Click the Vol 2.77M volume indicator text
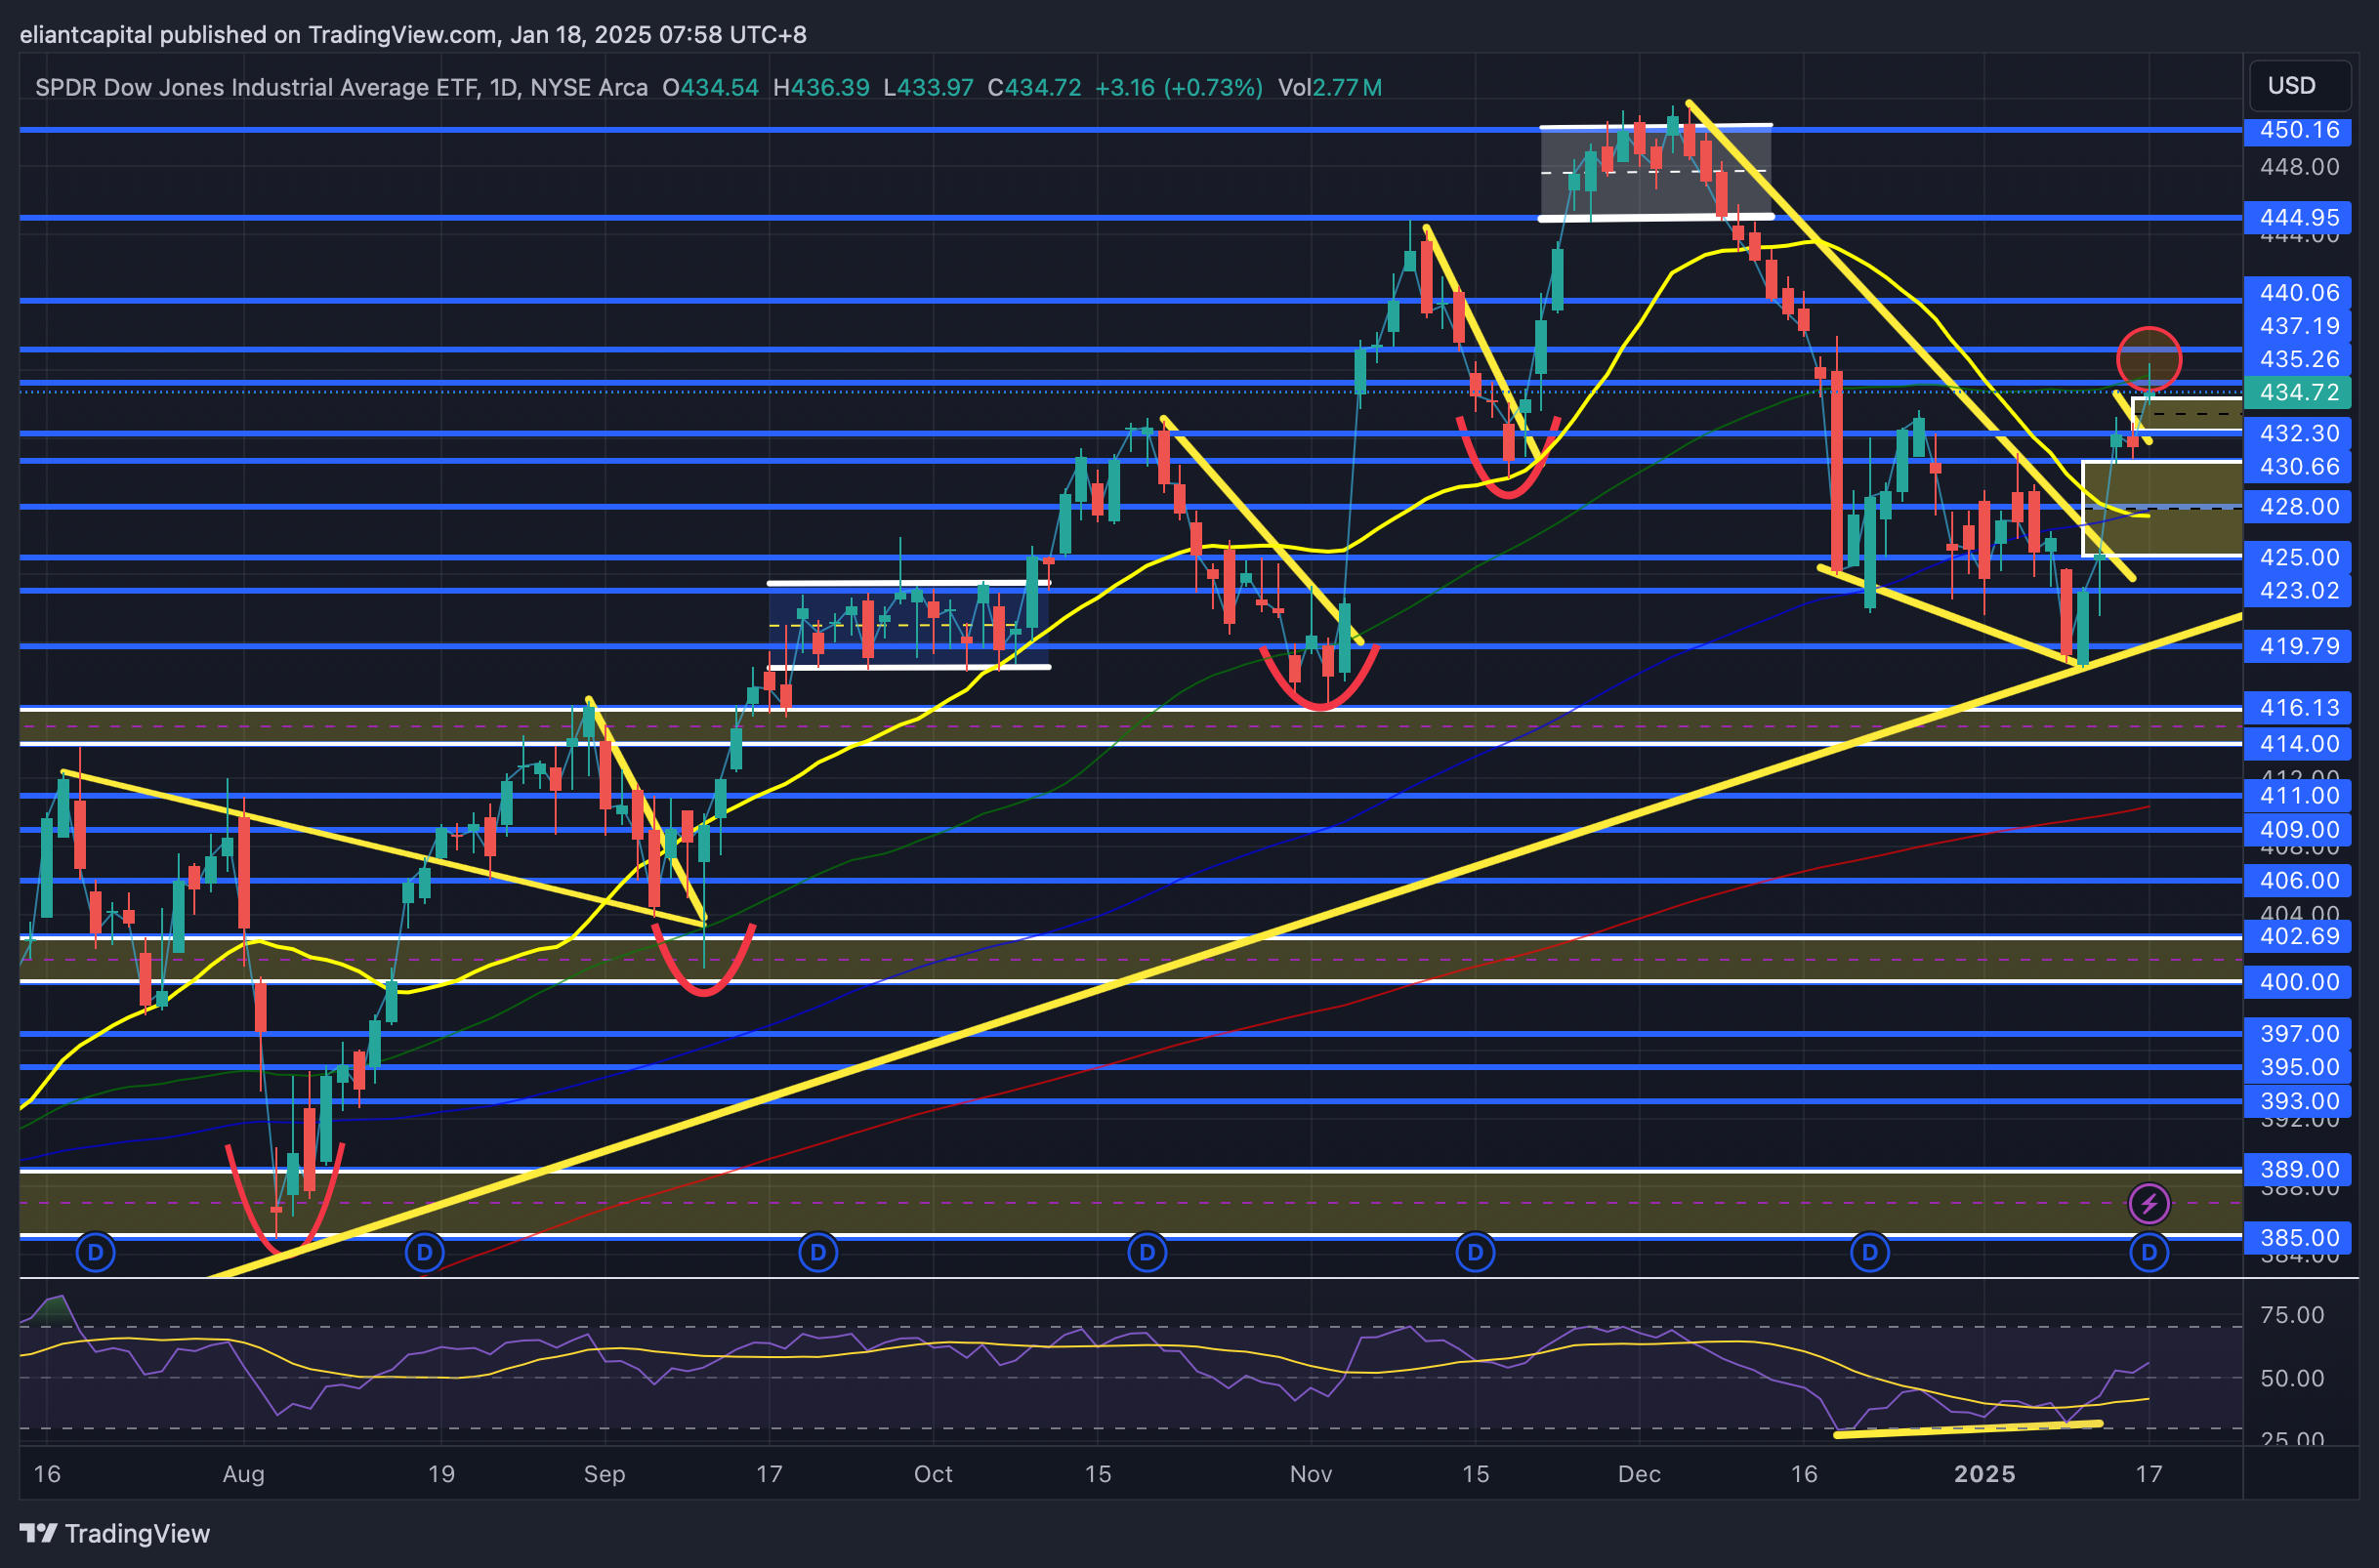The image size is (2379, 1568). click(1329, 88)
